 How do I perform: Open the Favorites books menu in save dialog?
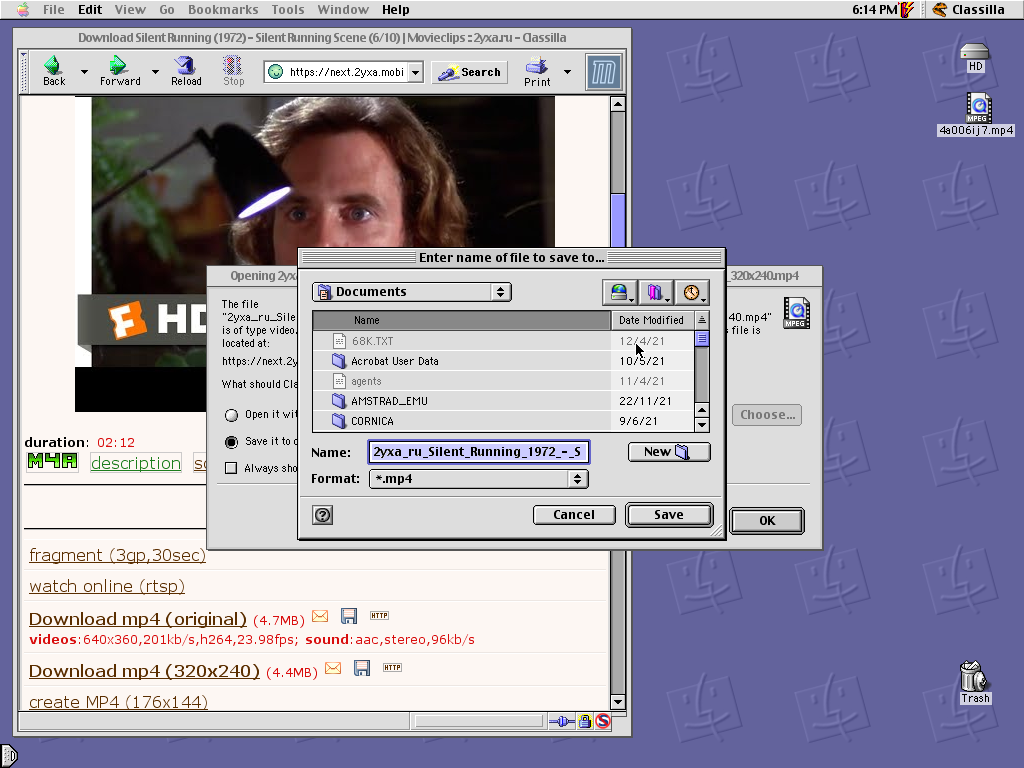[656, 292]
